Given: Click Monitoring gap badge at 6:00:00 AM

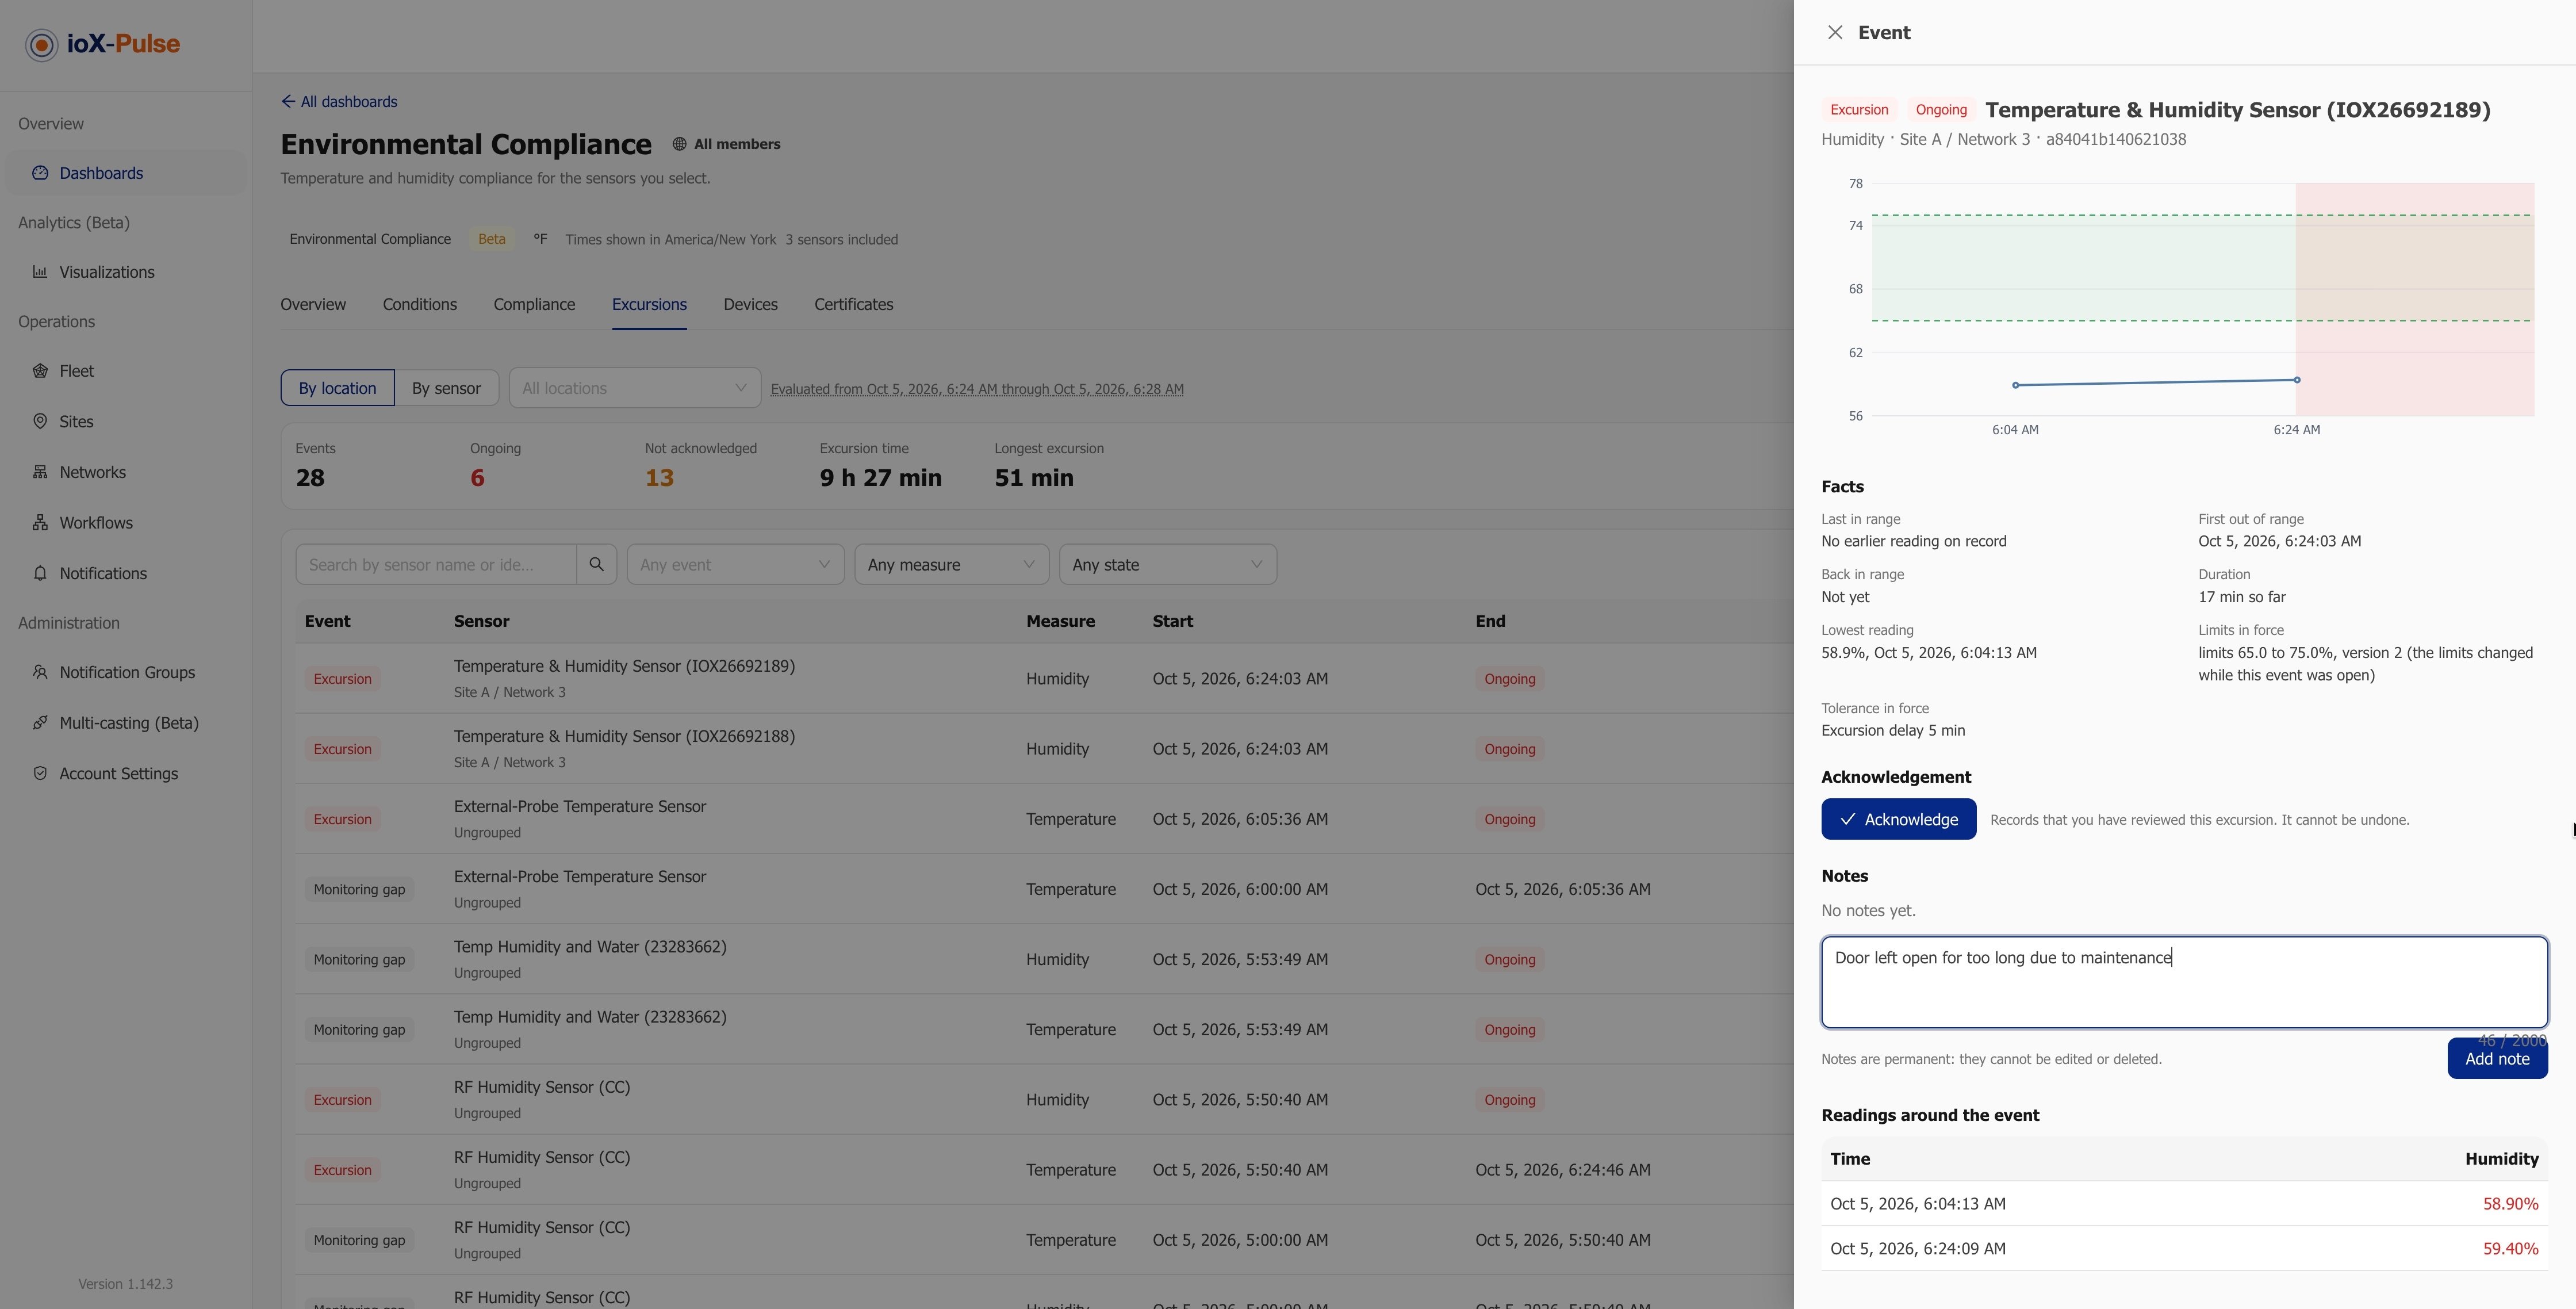Looking at the screenshot, I should pyautogui.click(x=359, y=889).
